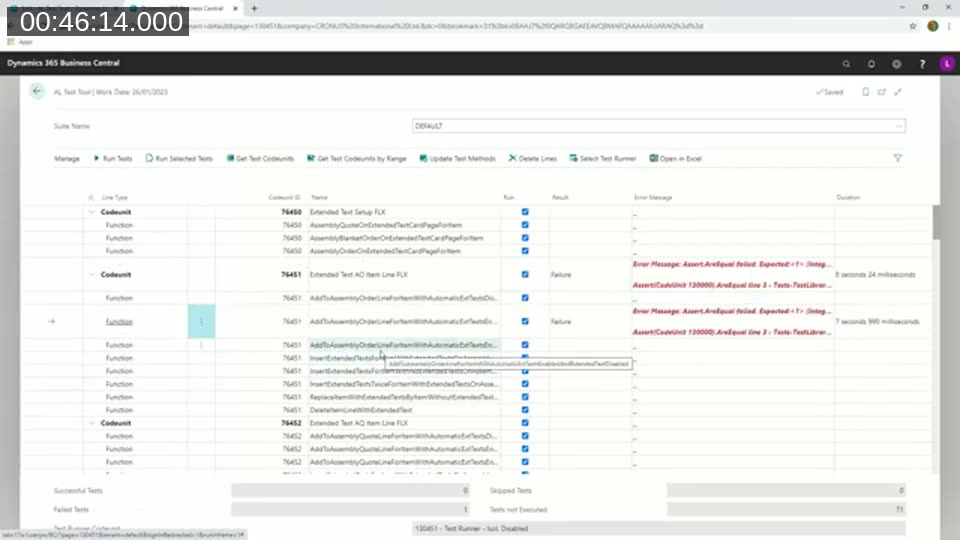Toggle Run checkbox for ReplaceItemWithExtendedTexts row
Viewport: 960px width, 540px height.
click(525, 397)
